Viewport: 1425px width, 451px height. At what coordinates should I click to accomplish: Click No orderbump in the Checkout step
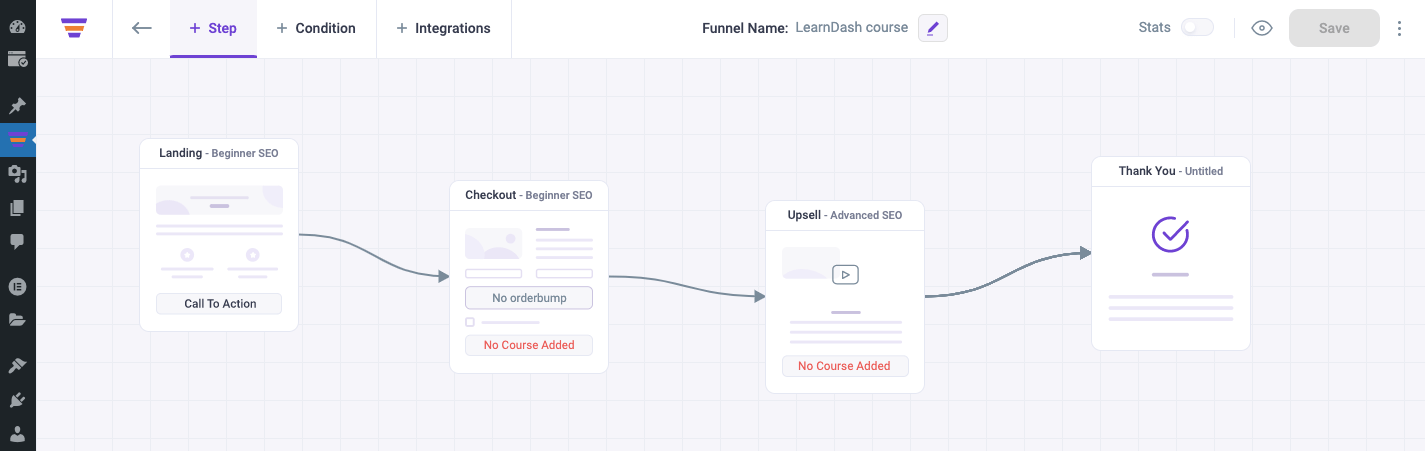point(529,298)
